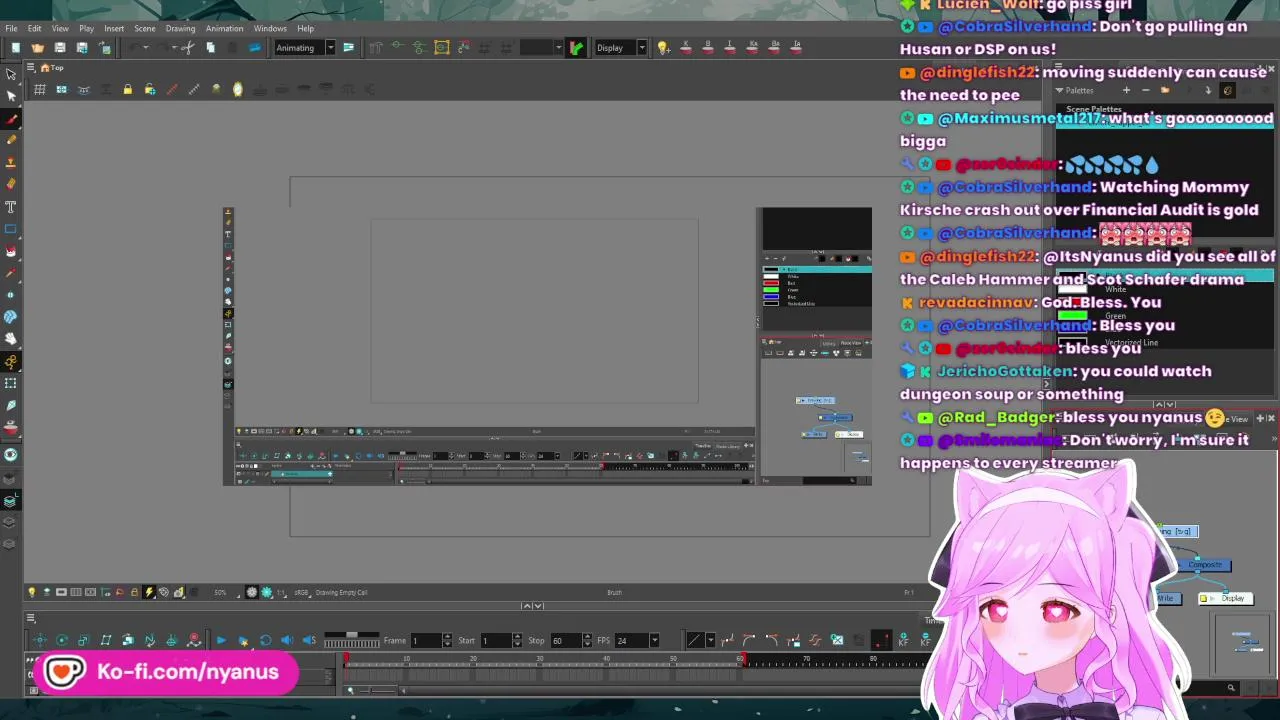Viewport: 1280px width, 720px height.
Task: Select the Hand pan tool
Action: tap(11, 338)
